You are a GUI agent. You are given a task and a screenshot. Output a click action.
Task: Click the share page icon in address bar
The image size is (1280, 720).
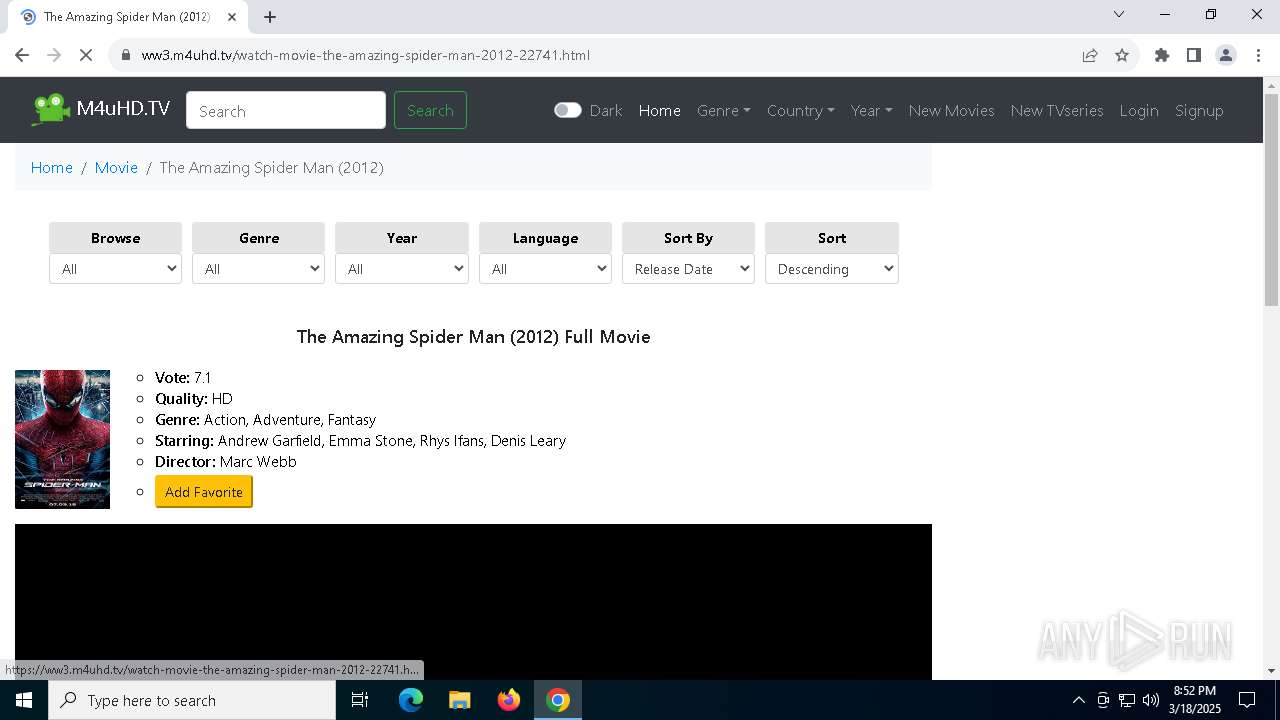point(1090,55)
